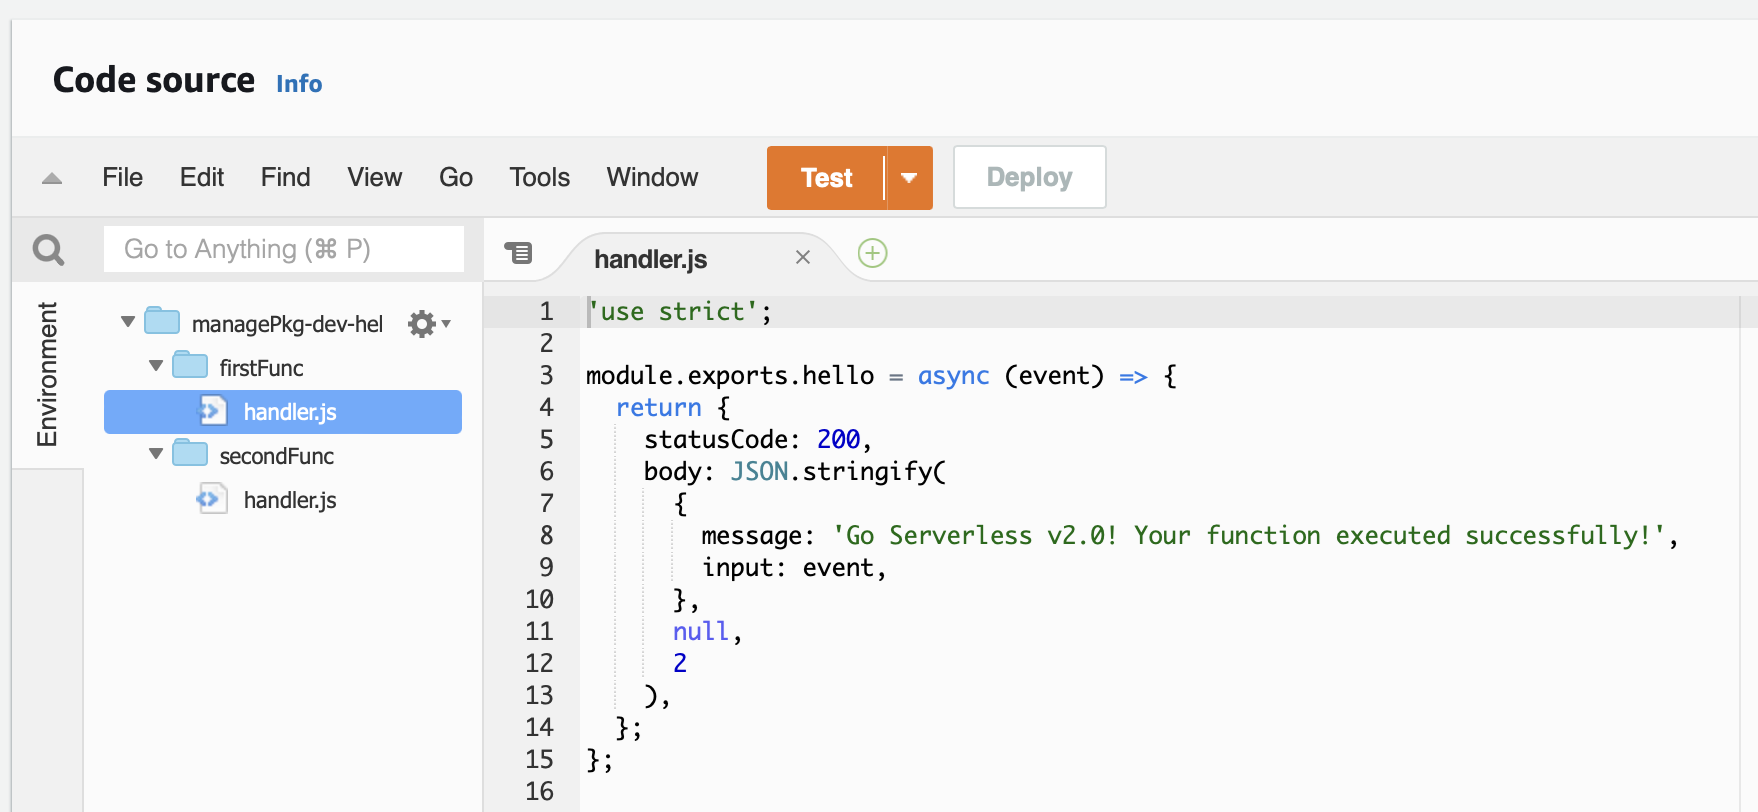1758x812 pixels.
Task: Open the Tools menu
Action: point(540,177)
